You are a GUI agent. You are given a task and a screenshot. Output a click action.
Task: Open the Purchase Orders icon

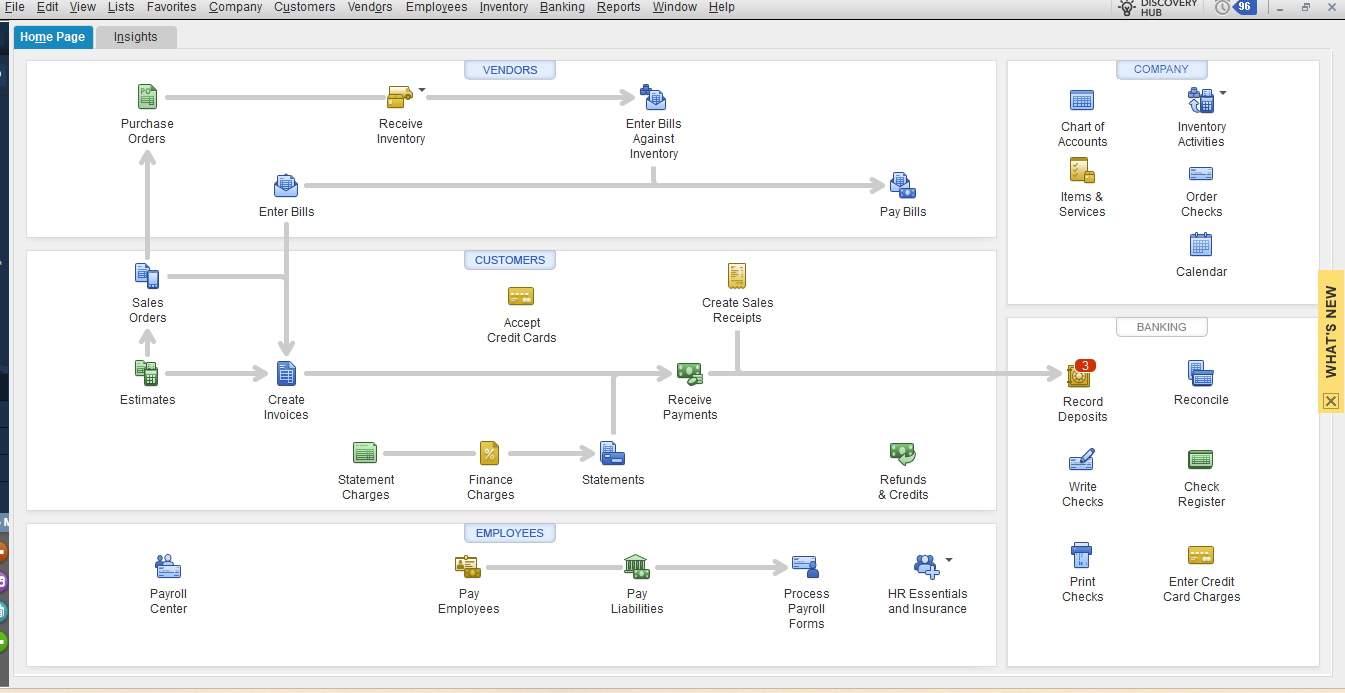pos(147,97)
